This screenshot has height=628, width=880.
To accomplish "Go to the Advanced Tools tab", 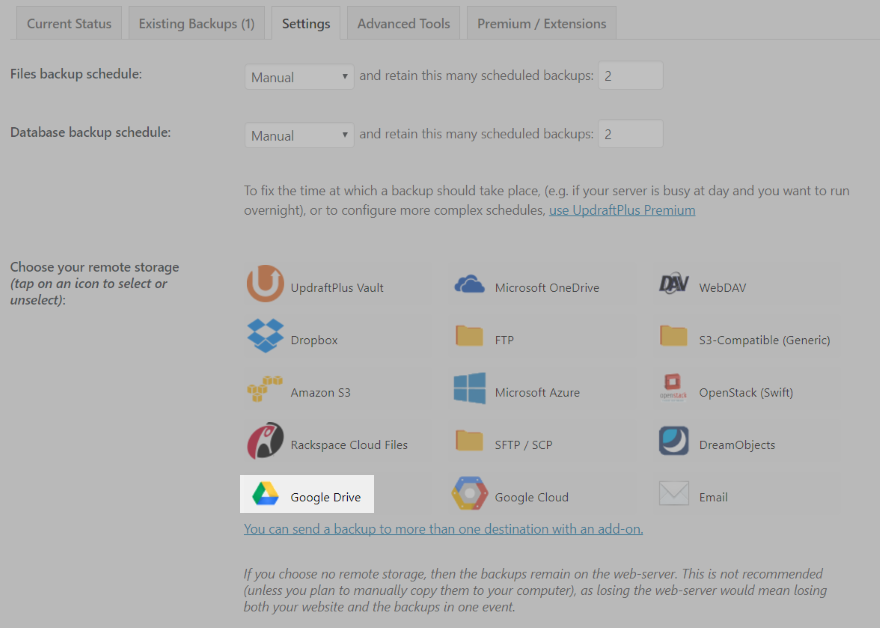I will point(404,24).
